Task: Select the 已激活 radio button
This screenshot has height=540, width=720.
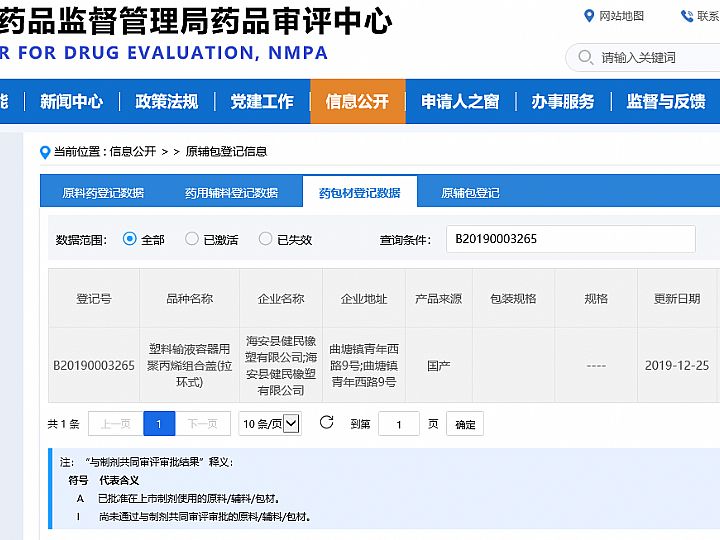Action: tap(192, 239)
